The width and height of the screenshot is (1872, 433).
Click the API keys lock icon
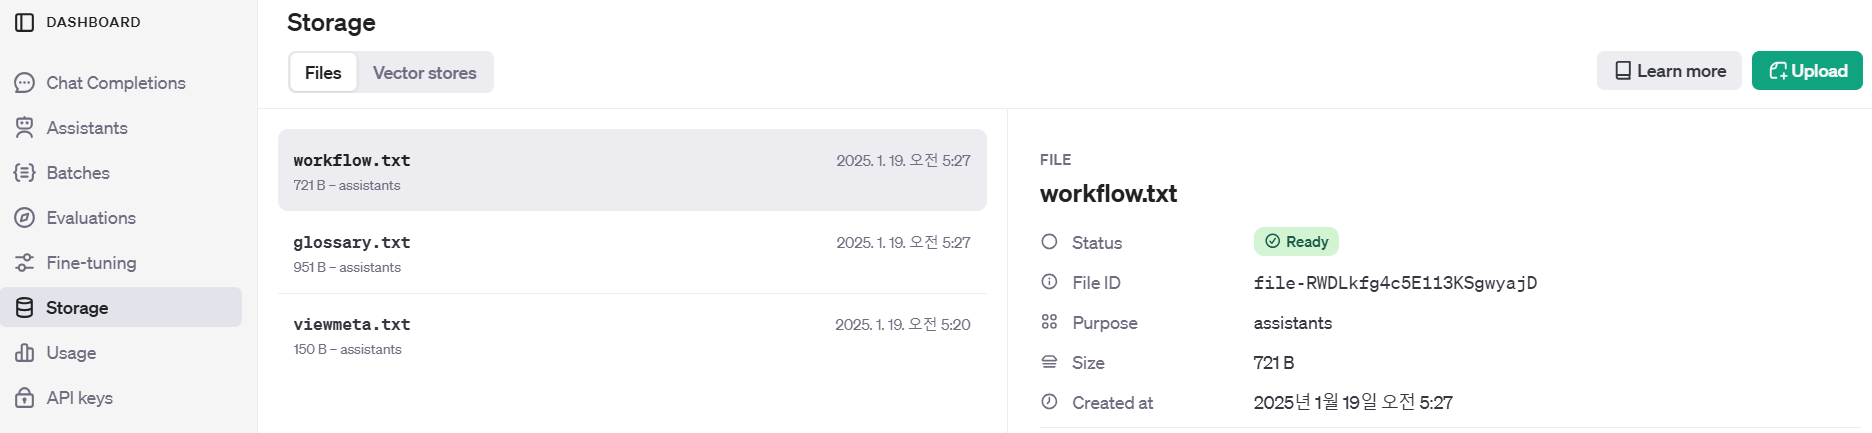(25, 398)
